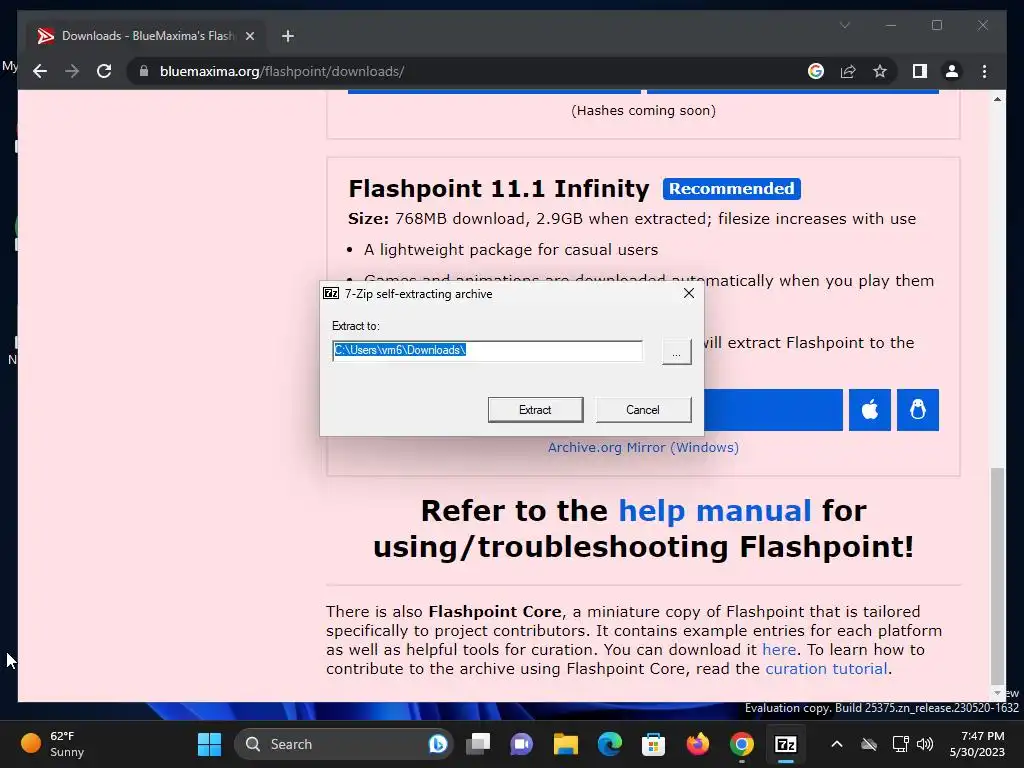The width and height of the screenshot is (1024, 768).
Task: Click the blue Recommended badge
Action: 731,189
